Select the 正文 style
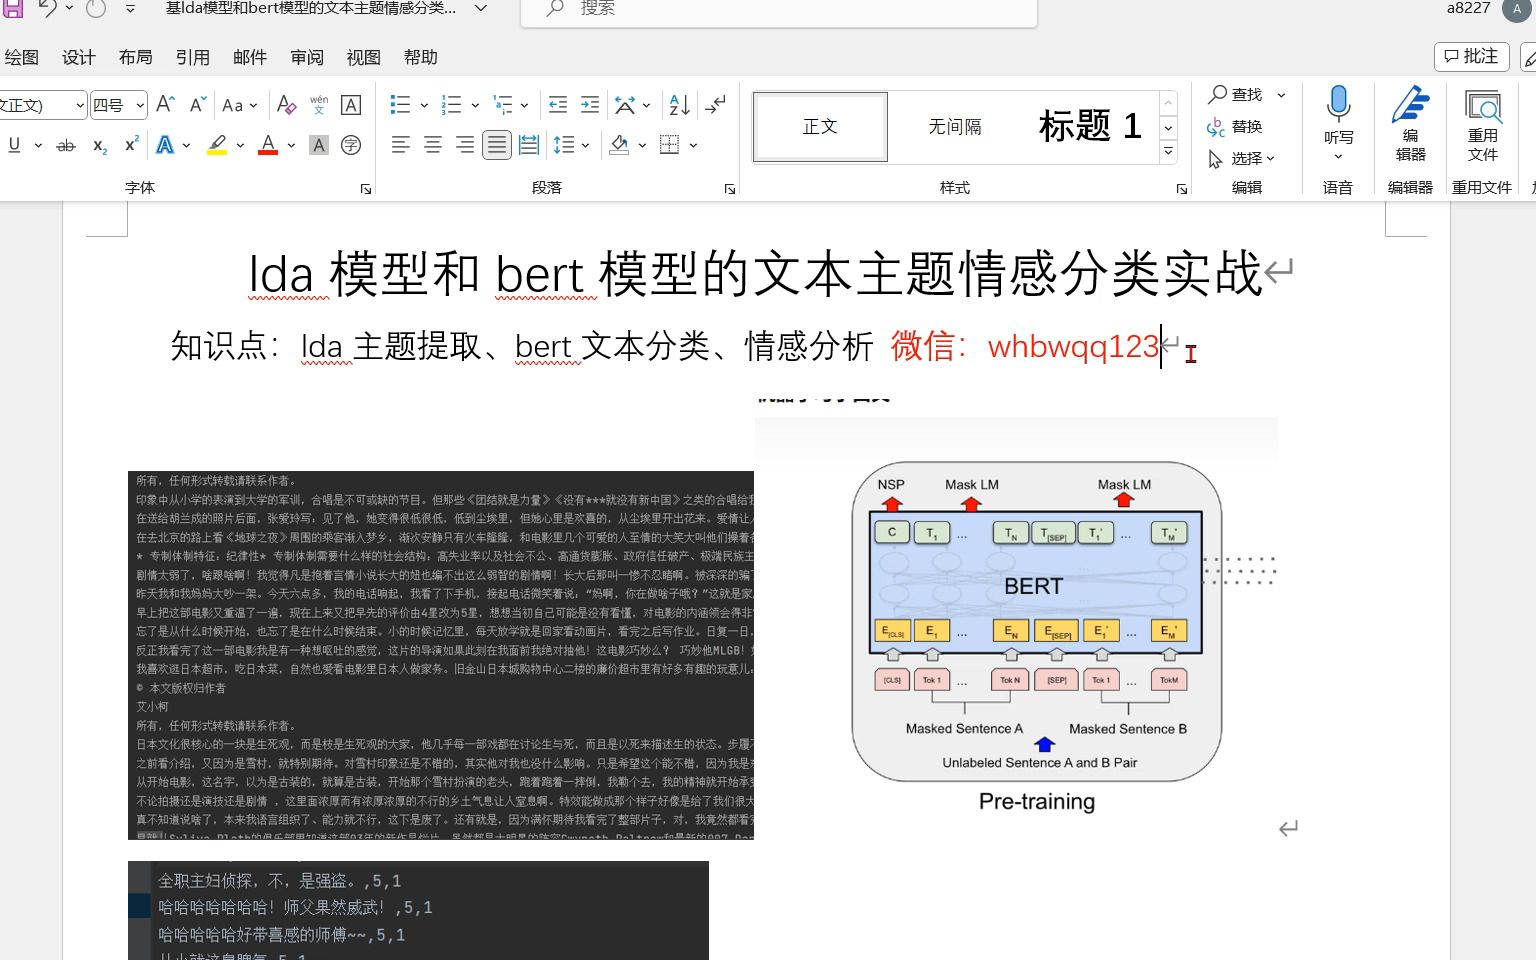 [820, 127]
